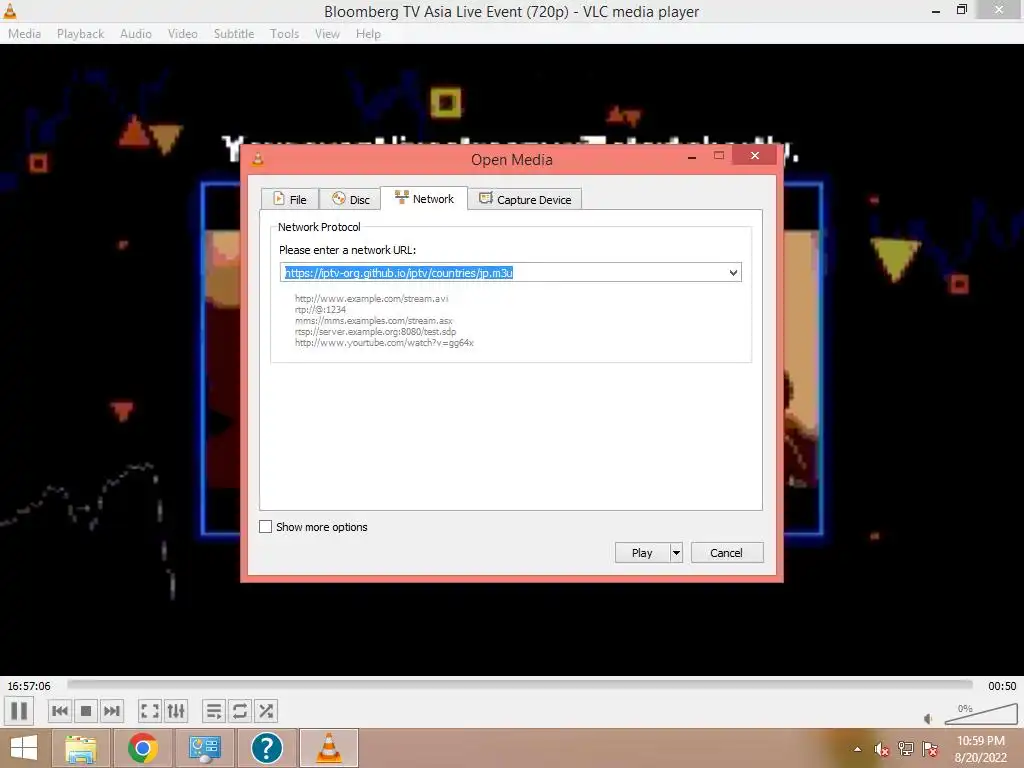Image resolution: width=1024 pixels, height=768 pixels.
Task: Click the example text mms://mms.examples.com/stream.asx
Action: click(x=374, y=321)
